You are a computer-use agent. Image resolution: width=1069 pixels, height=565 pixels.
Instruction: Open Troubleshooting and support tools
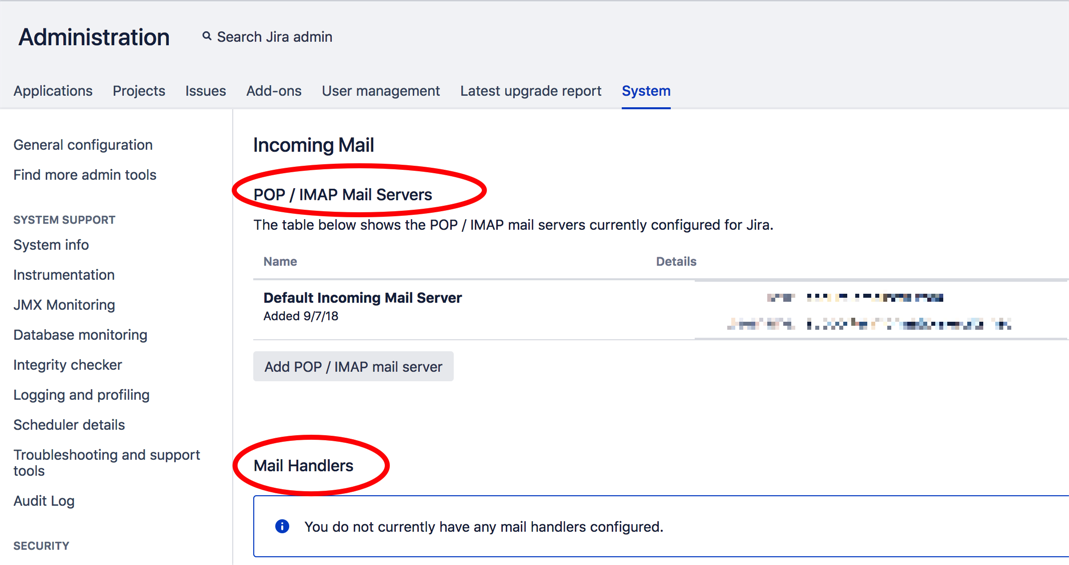107,463
